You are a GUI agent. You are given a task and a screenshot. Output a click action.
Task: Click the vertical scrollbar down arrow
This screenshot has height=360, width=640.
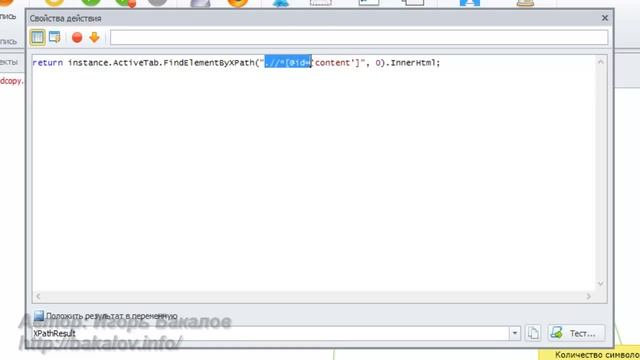(600, 284)
